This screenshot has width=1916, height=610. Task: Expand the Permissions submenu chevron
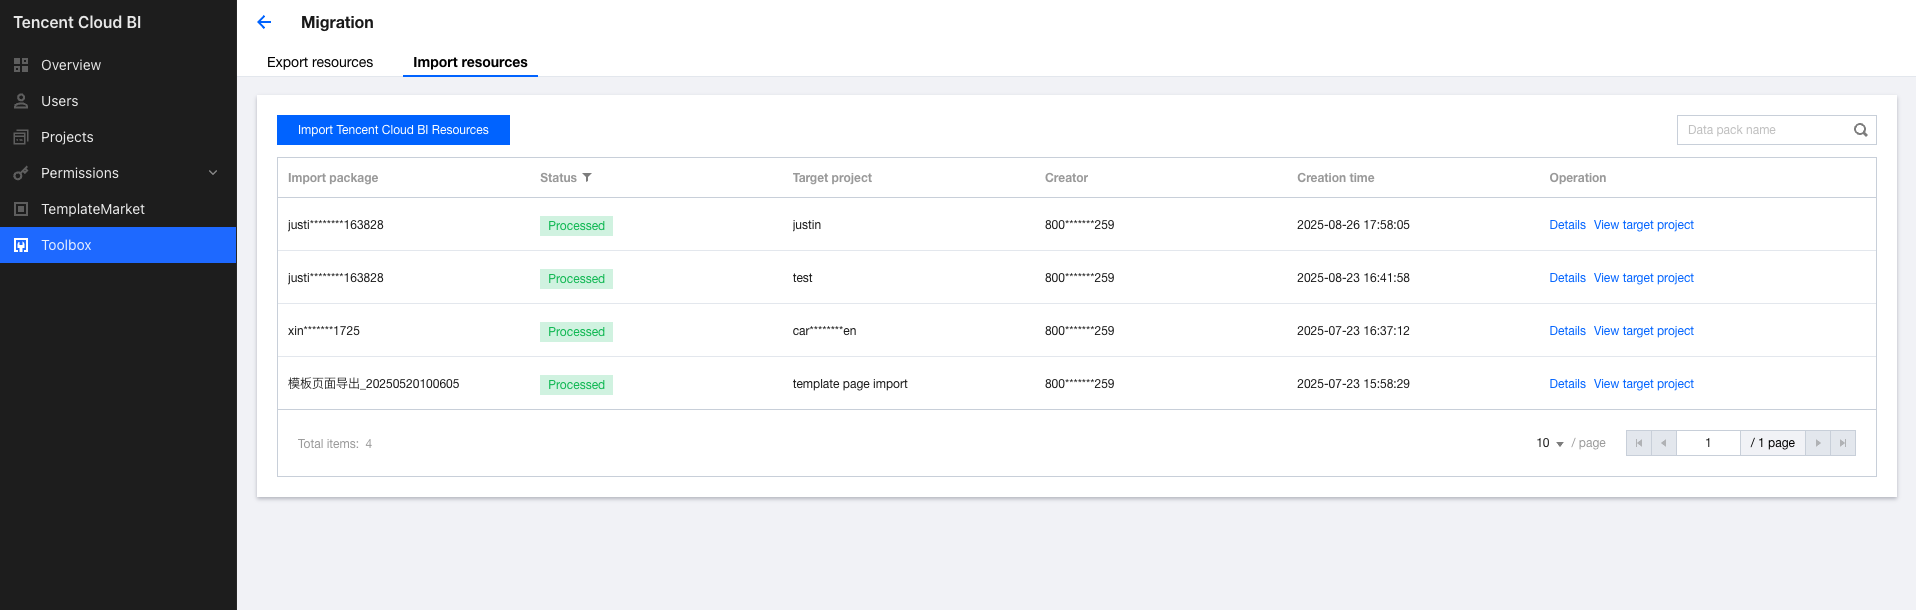[x=213, y=173]
